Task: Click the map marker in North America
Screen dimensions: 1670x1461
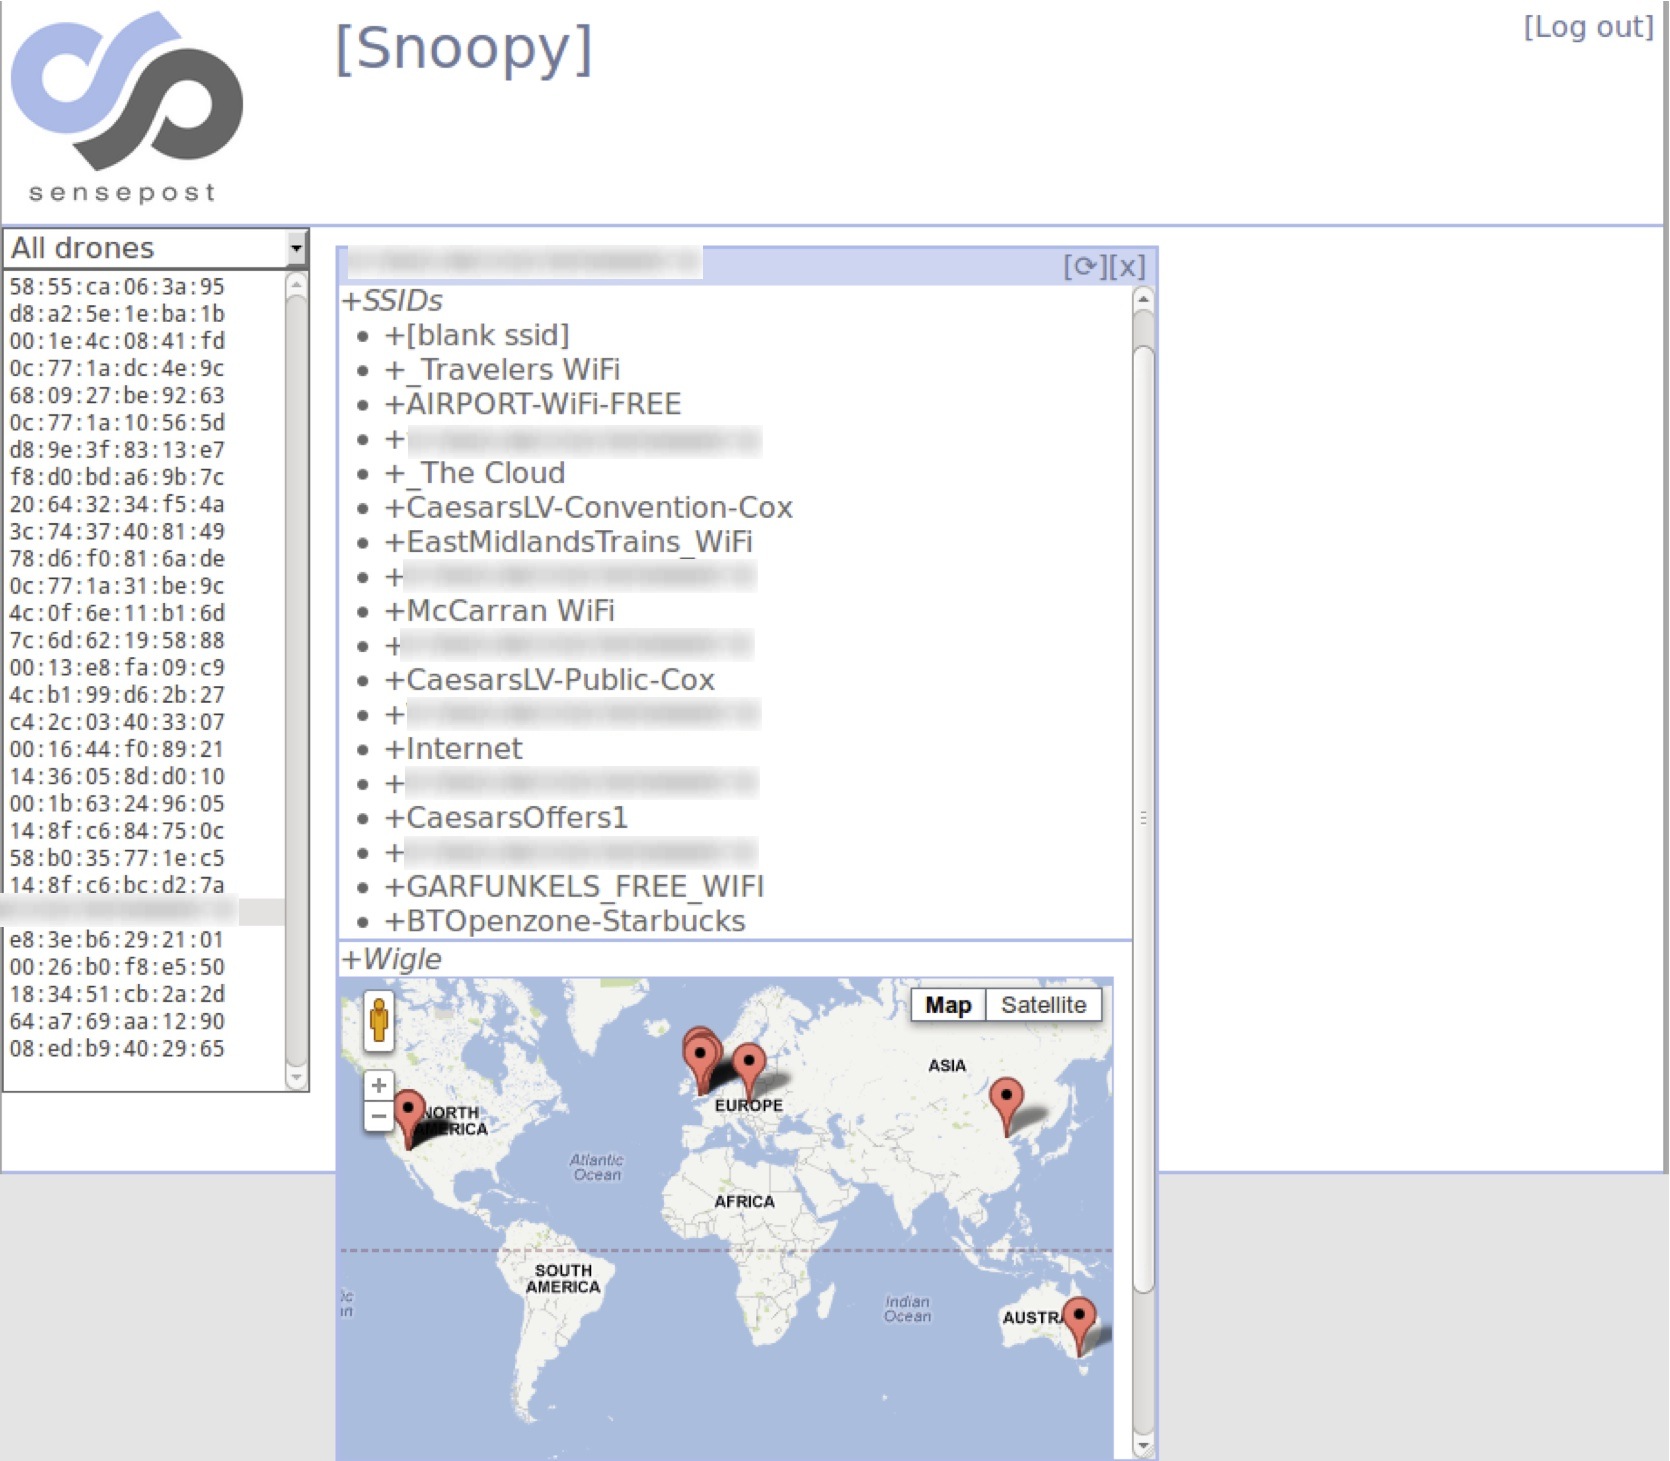Action: [x=408, y=1112]
